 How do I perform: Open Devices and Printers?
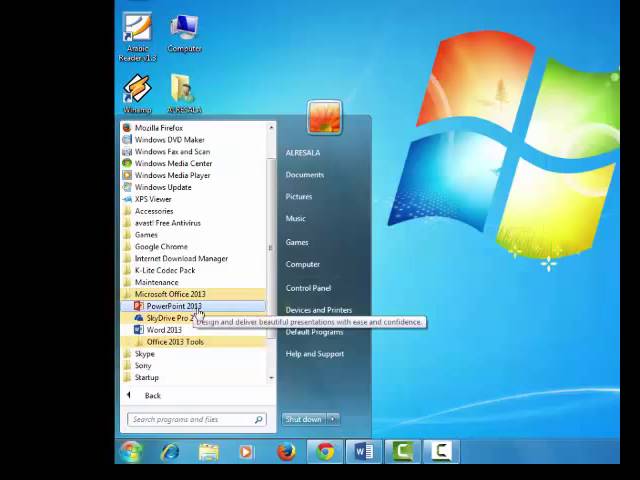click(319, 310)
